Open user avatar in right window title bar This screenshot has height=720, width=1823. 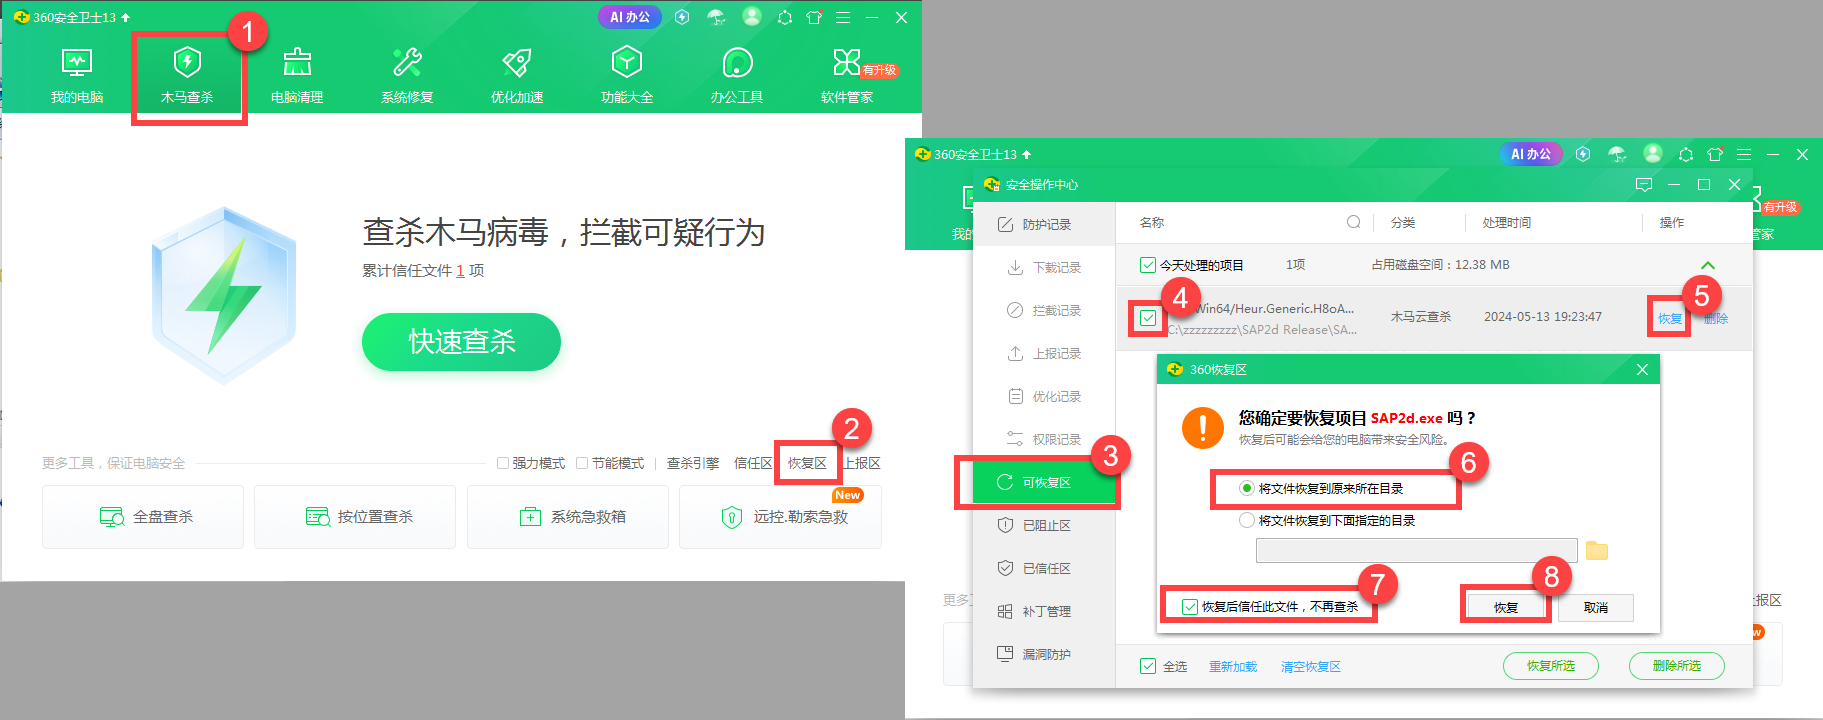pyautogui.click(x=1653, y=154)
